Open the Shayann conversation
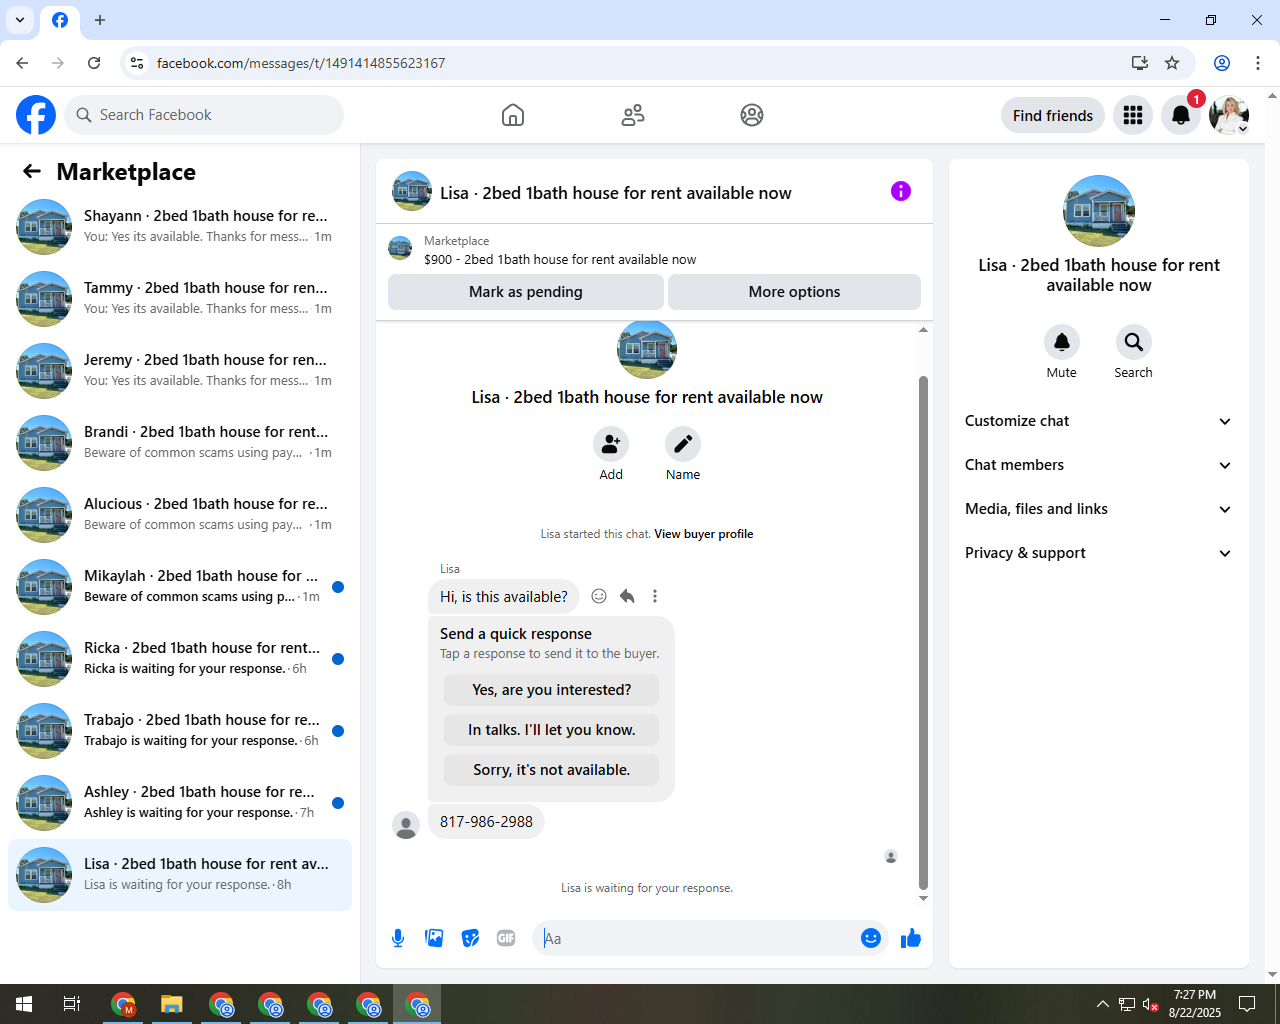Image resolution: width=1280 pixels, height=1024 pixels. (x=180, y=227)
